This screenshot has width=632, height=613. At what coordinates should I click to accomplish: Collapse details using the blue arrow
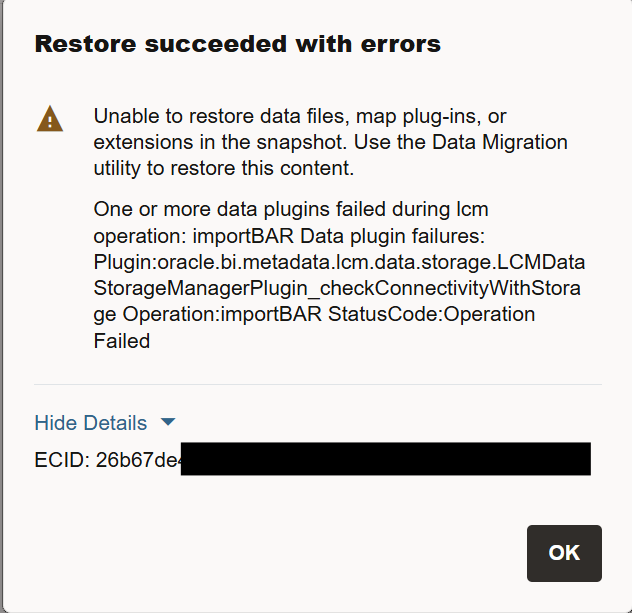168,422
